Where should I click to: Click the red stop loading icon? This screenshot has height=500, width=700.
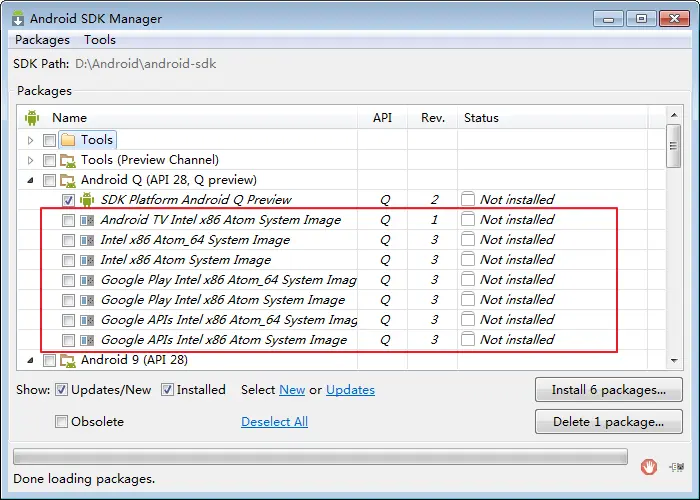(649, 466)
